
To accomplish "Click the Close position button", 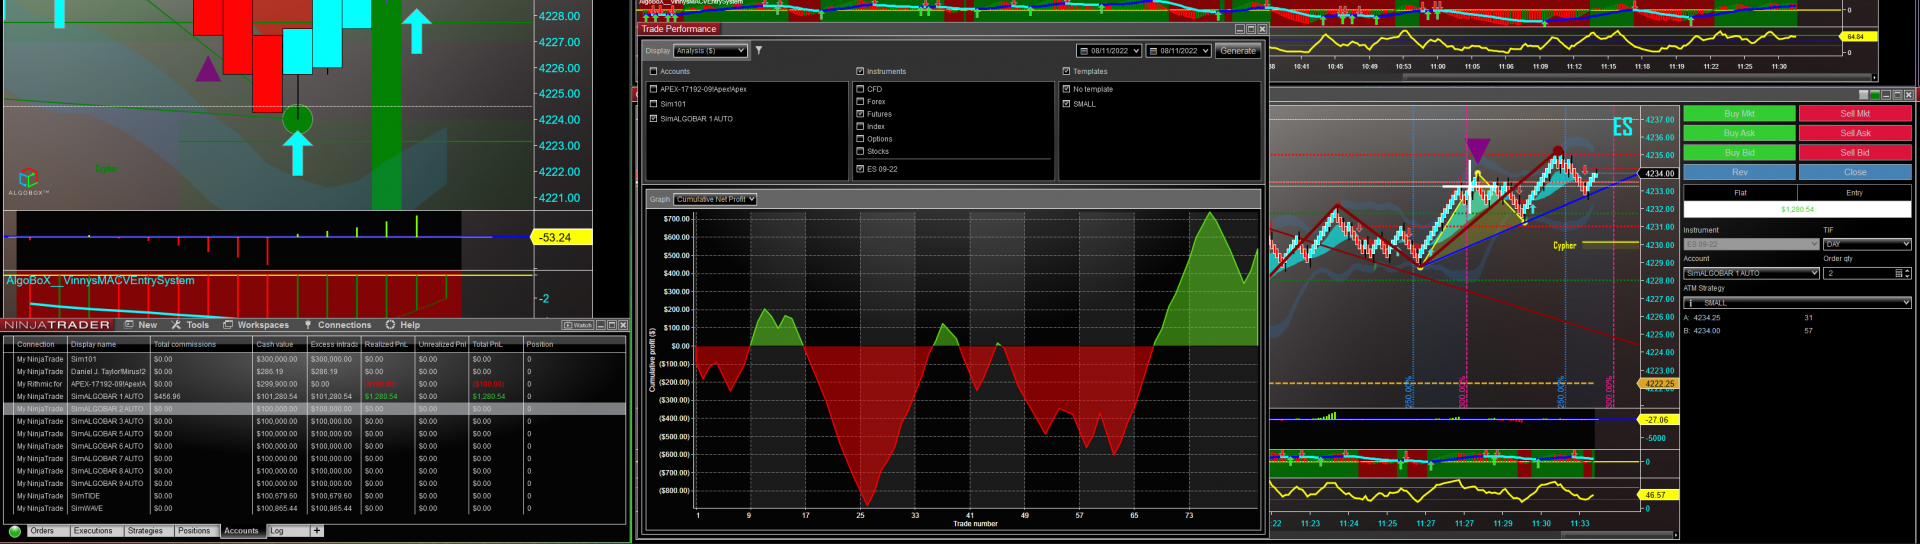I will pos(1855,172).
